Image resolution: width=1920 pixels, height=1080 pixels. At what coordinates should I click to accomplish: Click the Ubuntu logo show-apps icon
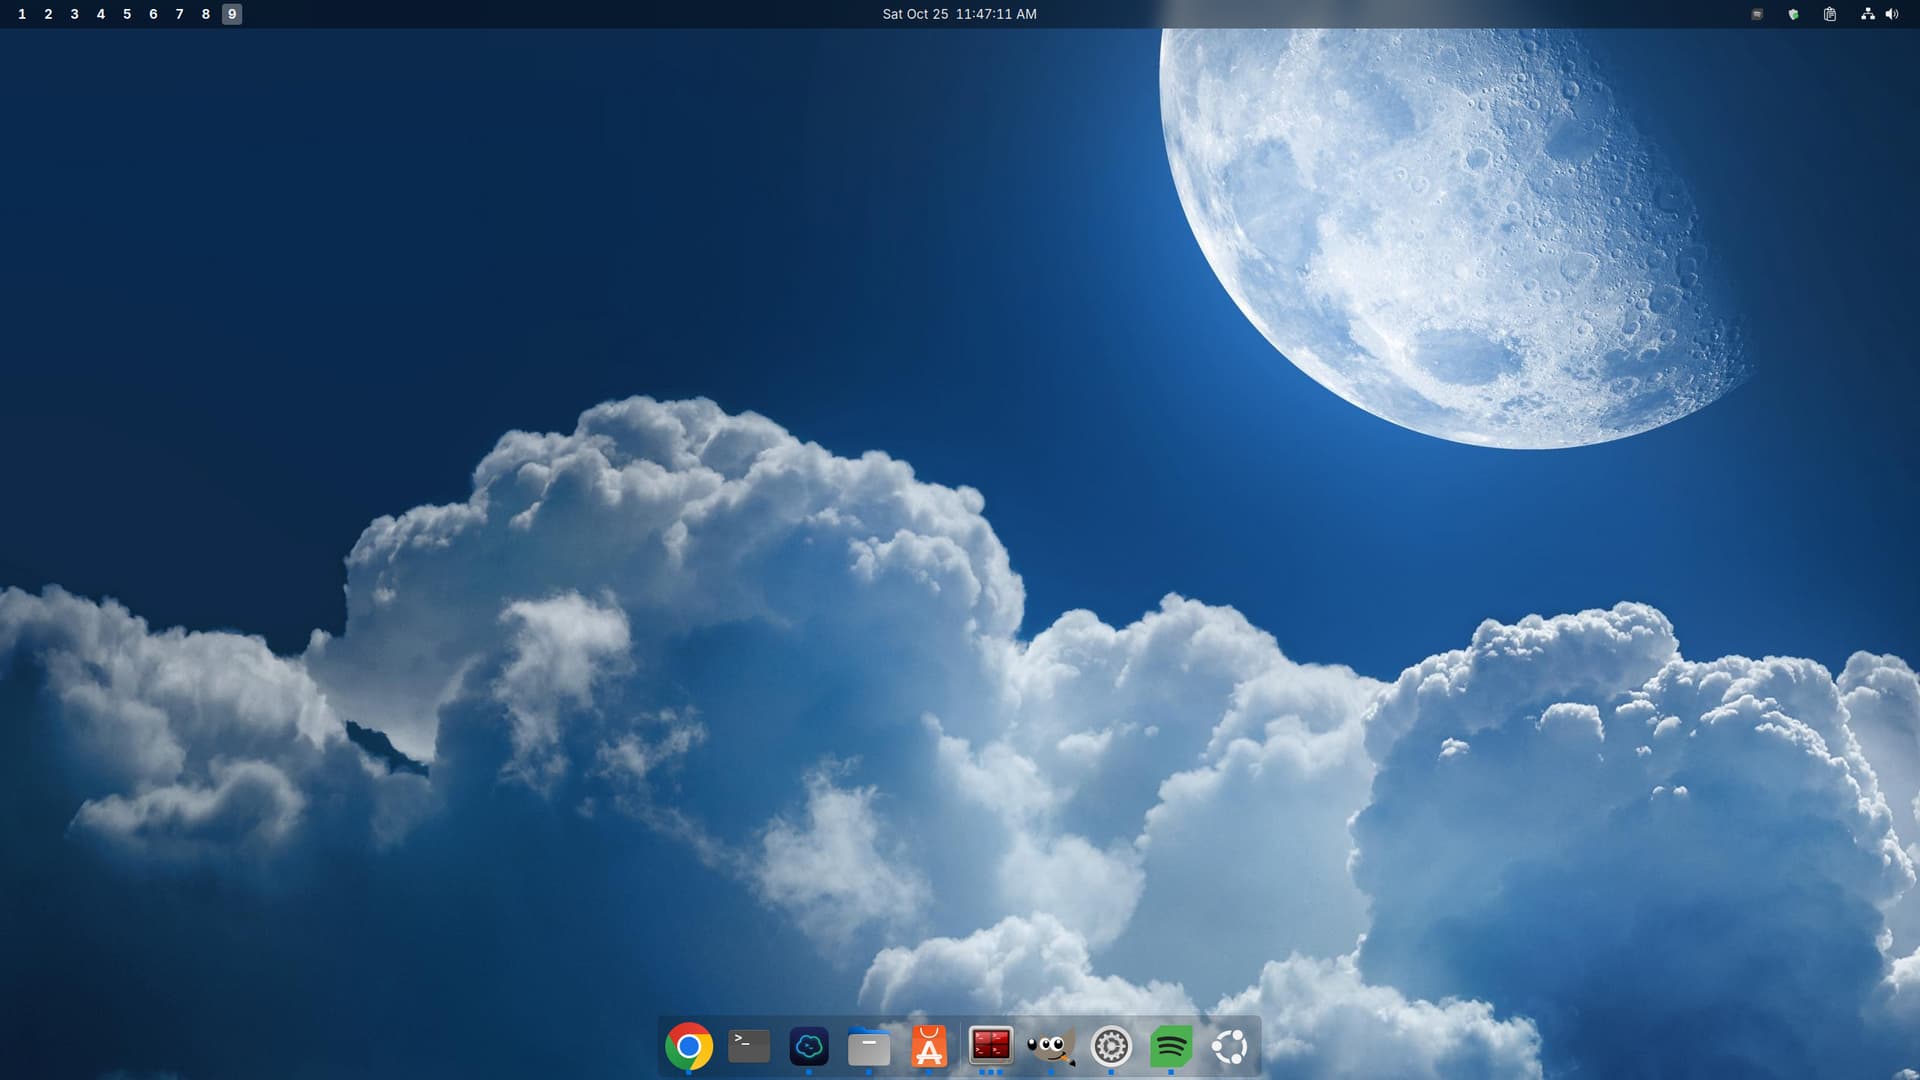coord(1230,1046)
